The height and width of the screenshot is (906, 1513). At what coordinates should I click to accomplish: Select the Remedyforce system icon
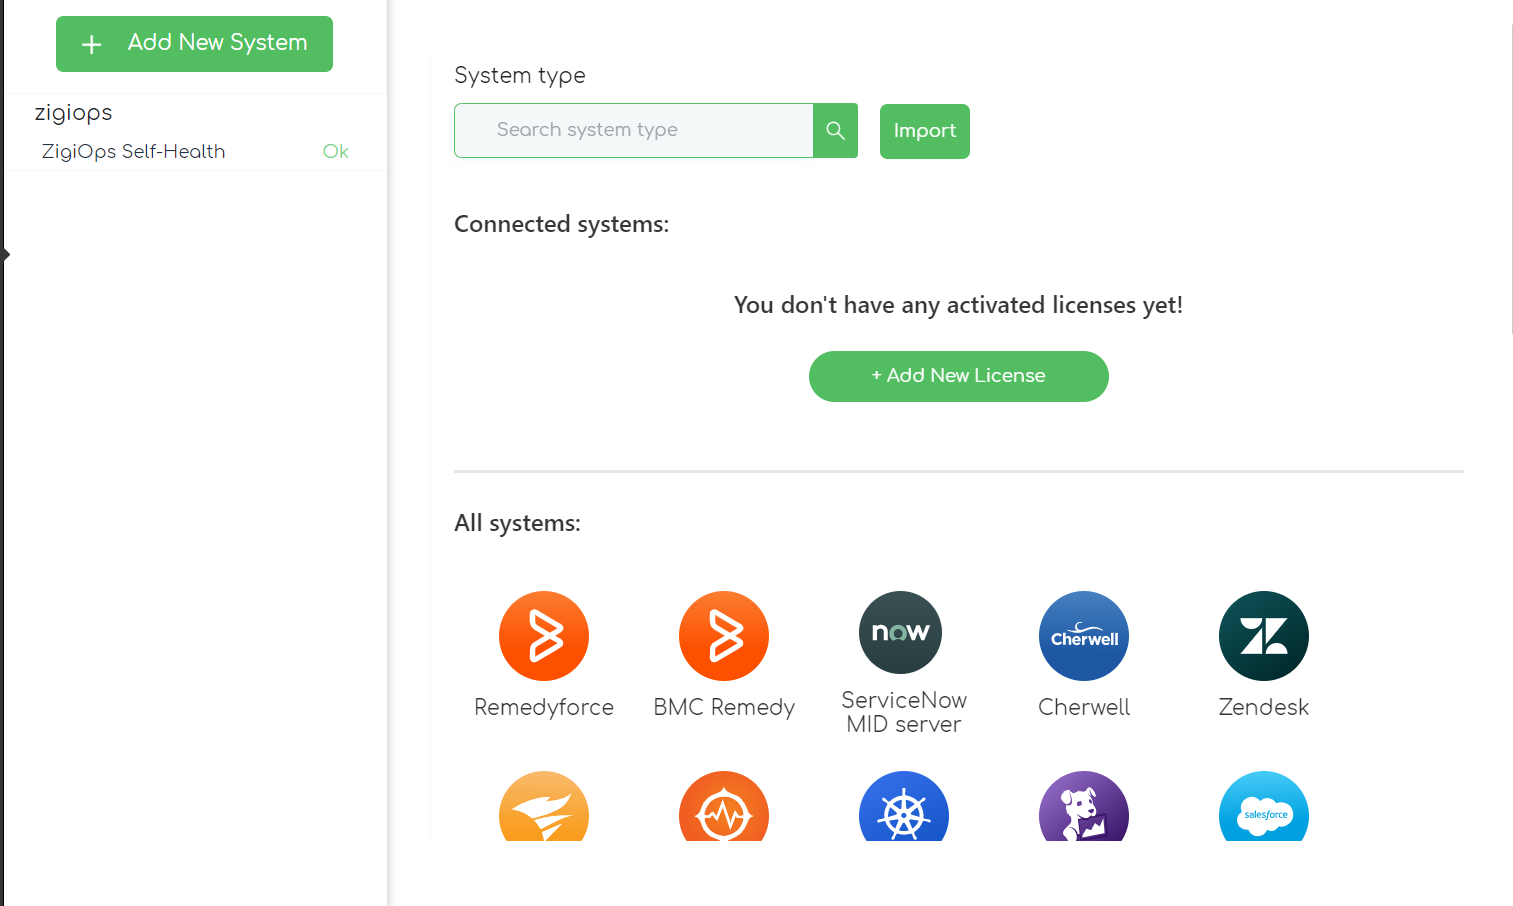pyautogui.click(x=544, y=635)
